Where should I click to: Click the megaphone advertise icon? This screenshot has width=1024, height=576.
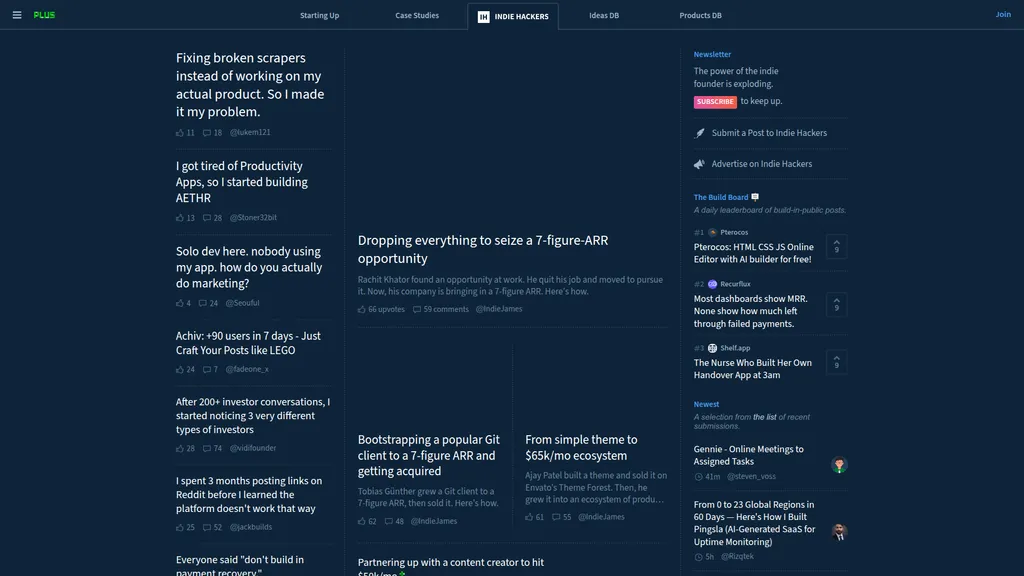tap(699, 165)
